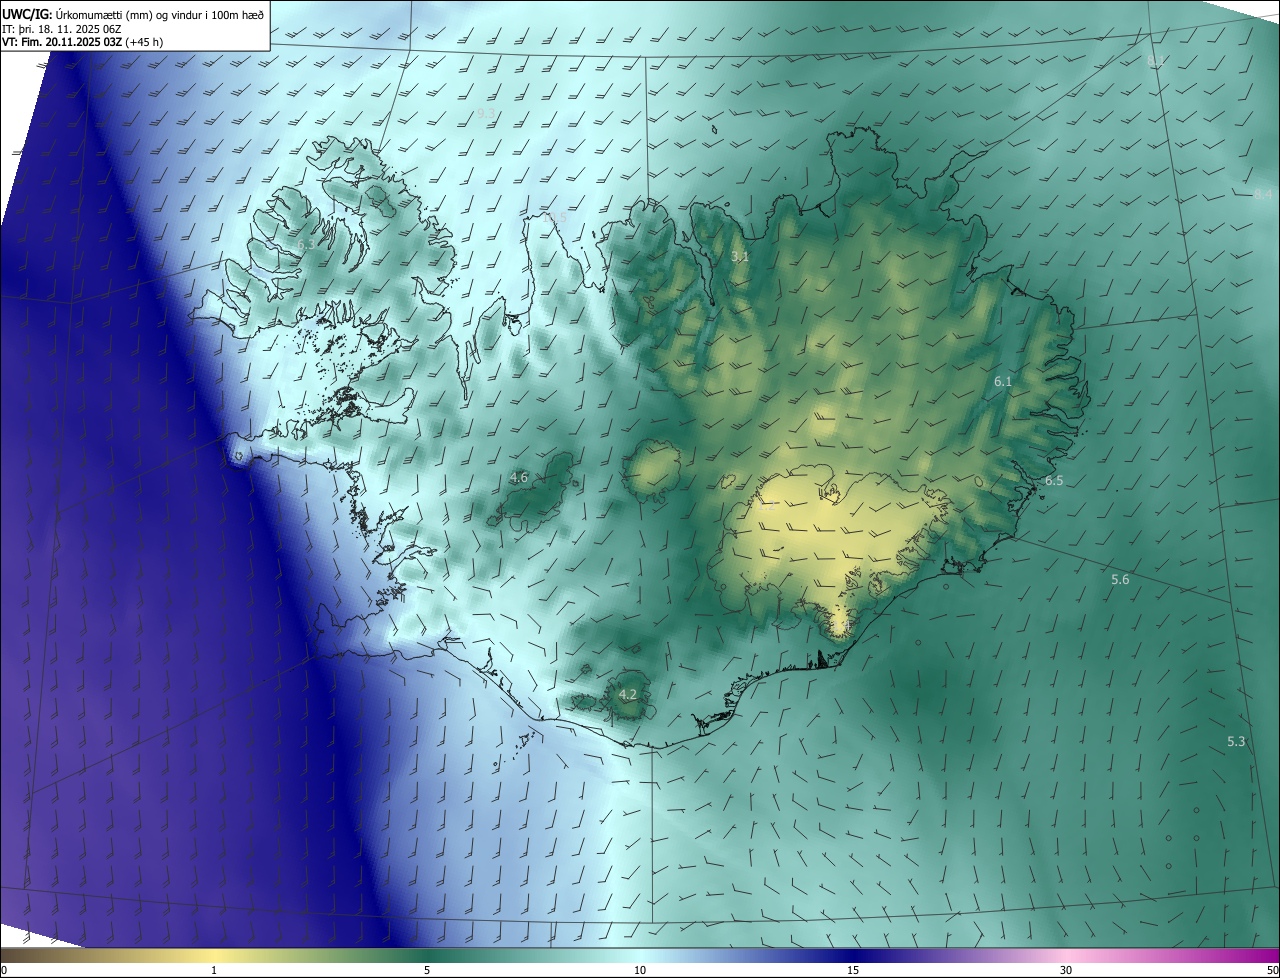
Task: Click the 8.1 value label on the map
Action: tap(1155, 63)
